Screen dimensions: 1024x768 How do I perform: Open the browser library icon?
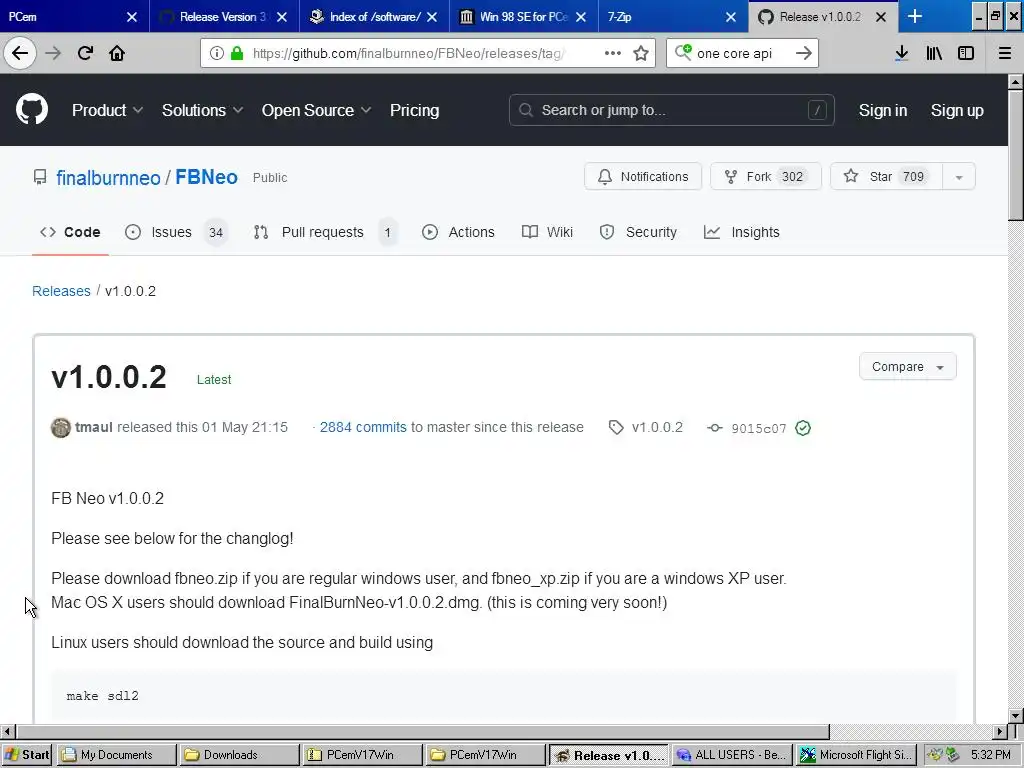(934, 54)
